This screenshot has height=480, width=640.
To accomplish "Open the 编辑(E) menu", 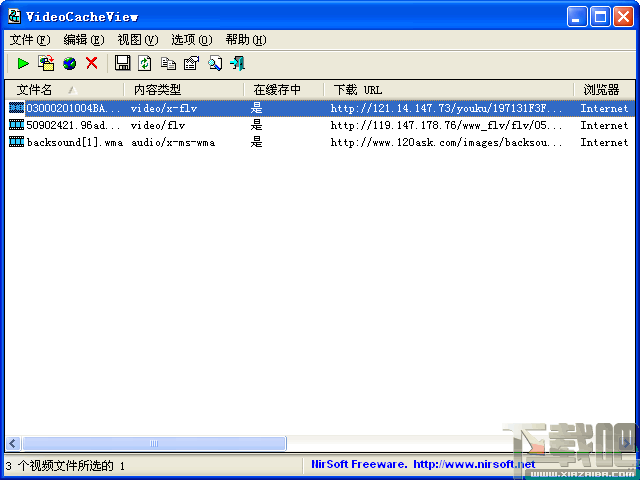I will click(x=84, y=40).
